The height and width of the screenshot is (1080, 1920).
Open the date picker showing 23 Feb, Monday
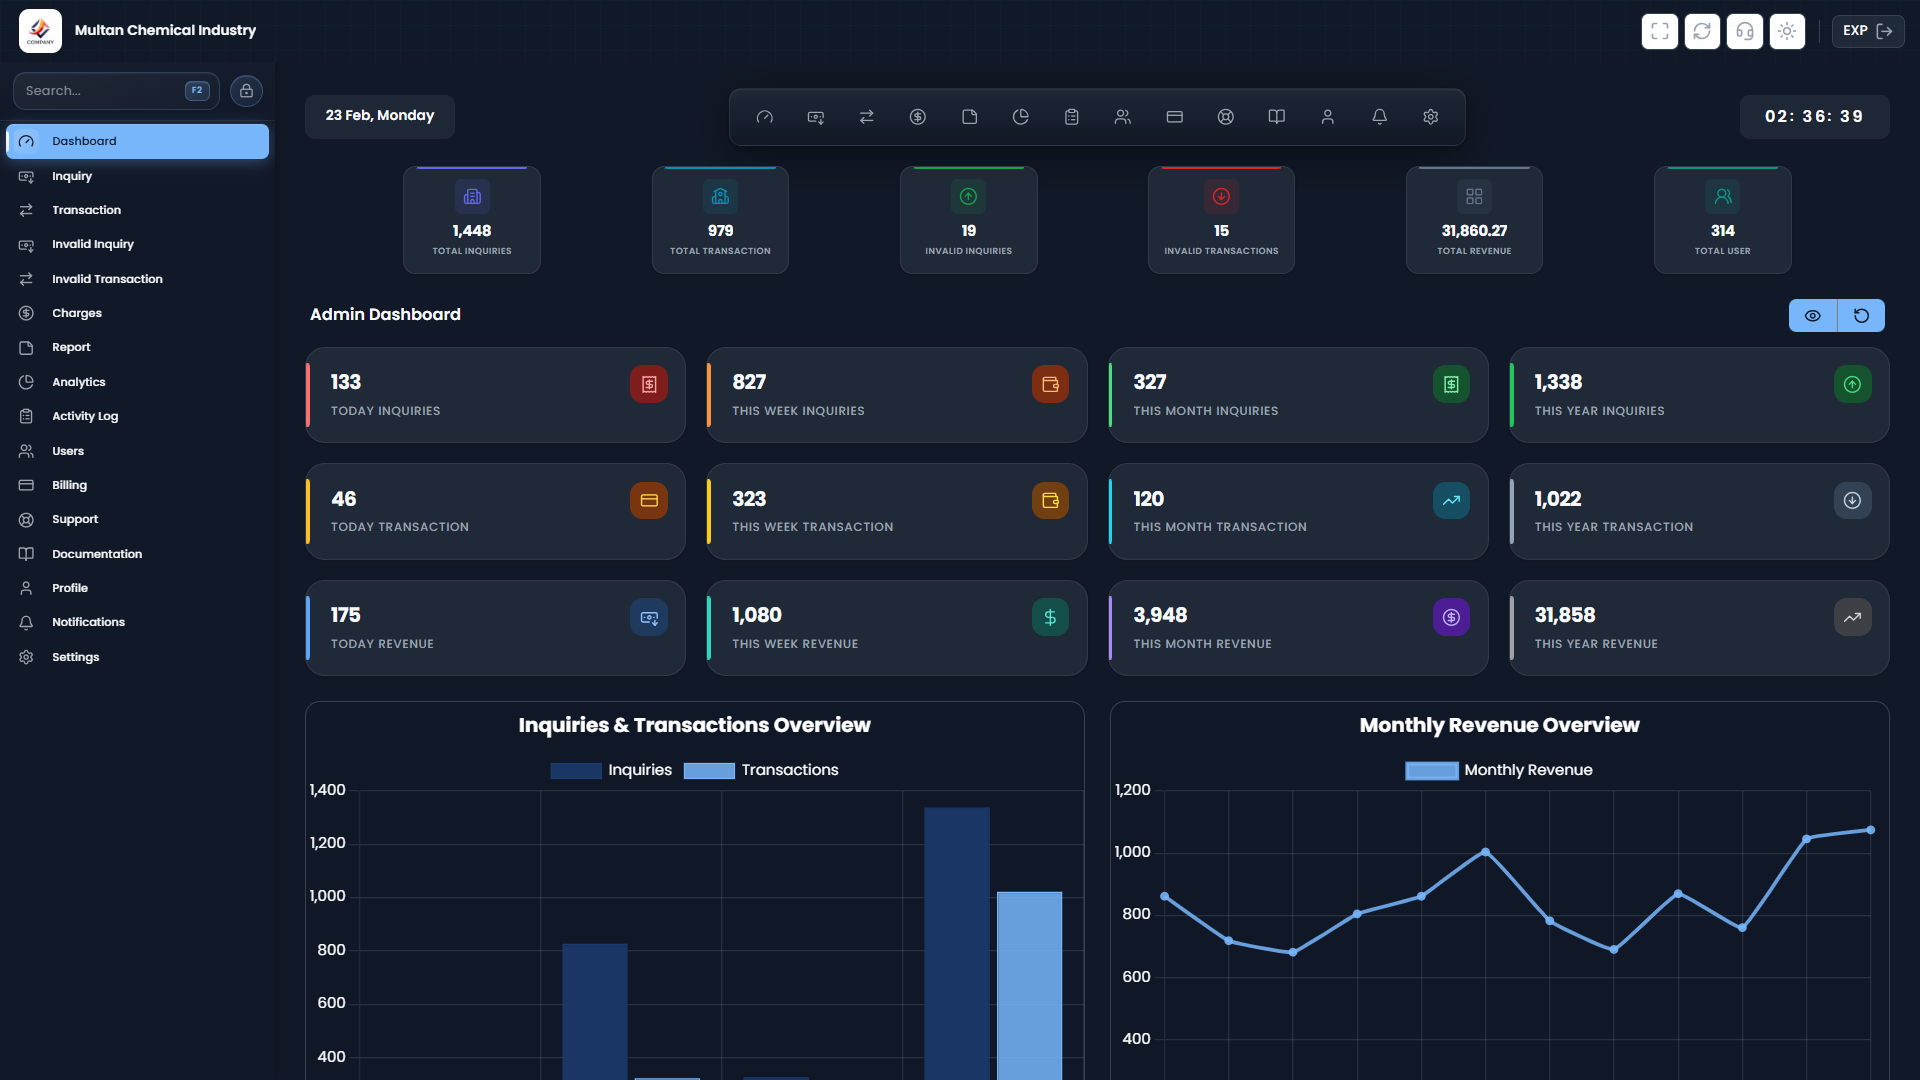(x=379, y=116)
